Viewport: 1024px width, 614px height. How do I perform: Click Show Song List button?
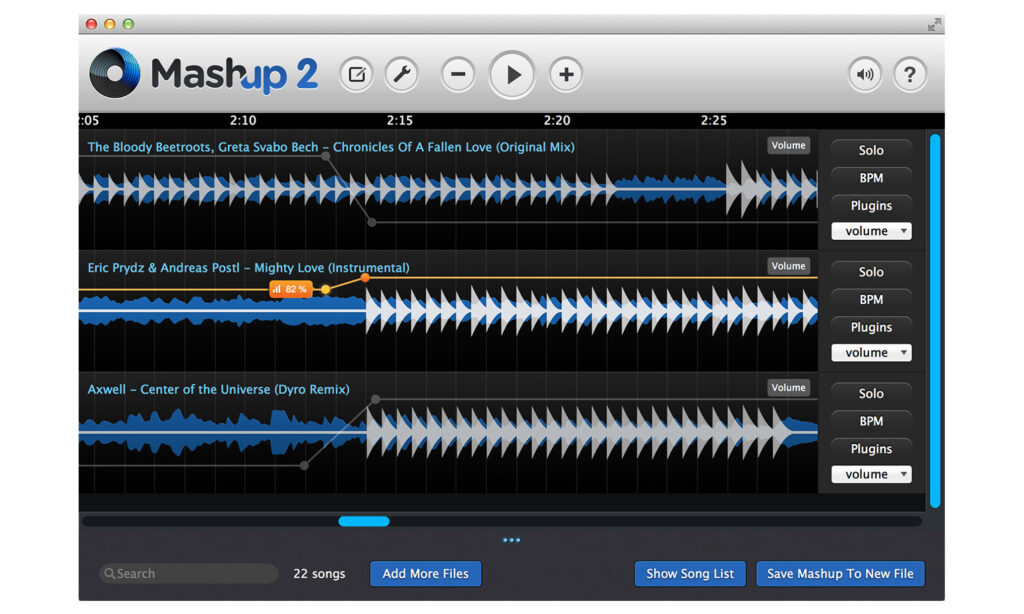point(690,574)
